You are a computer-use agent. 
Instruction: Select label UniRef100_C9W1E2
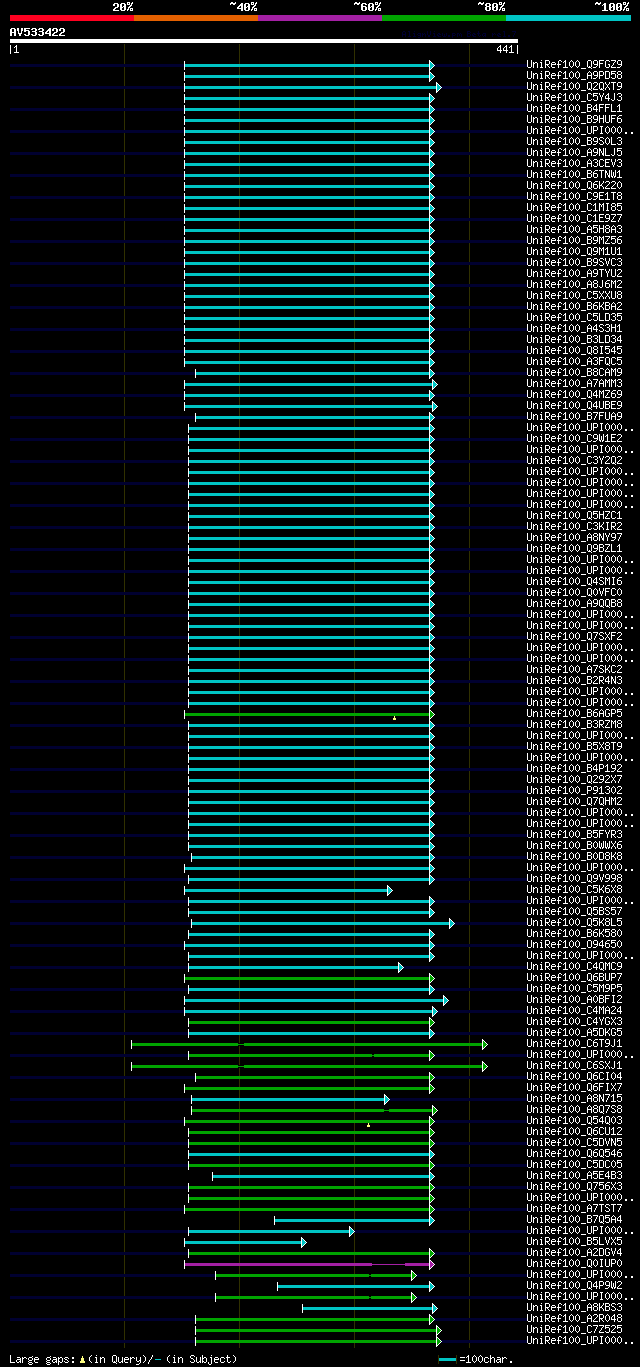click(574, 438)
